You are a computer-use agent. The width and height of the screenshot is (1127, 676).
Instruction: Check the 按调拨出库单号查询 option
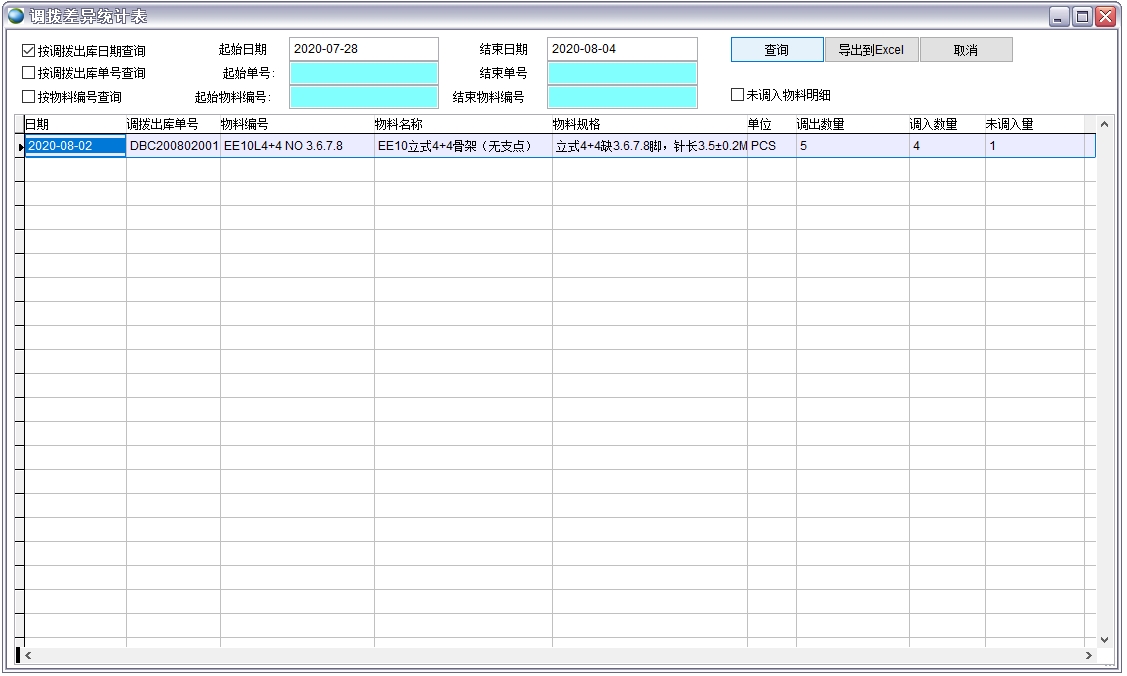pyautogui.click(x=29, y=73)
